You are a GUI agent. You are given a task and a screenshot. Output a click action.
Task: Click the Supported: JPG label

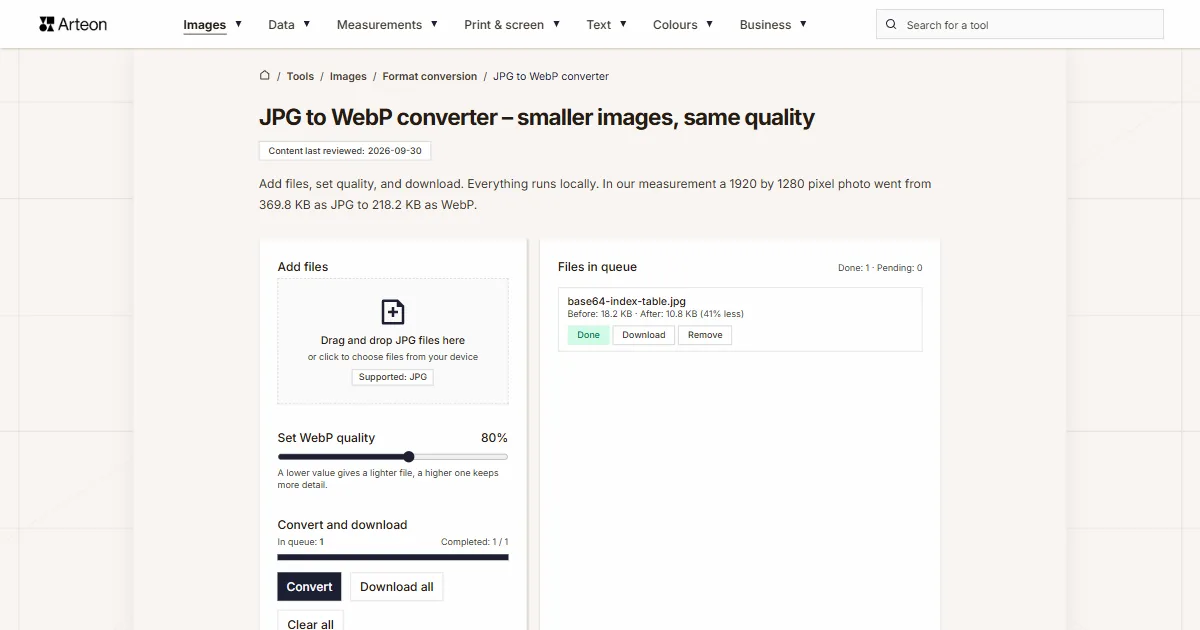point(393,377)
